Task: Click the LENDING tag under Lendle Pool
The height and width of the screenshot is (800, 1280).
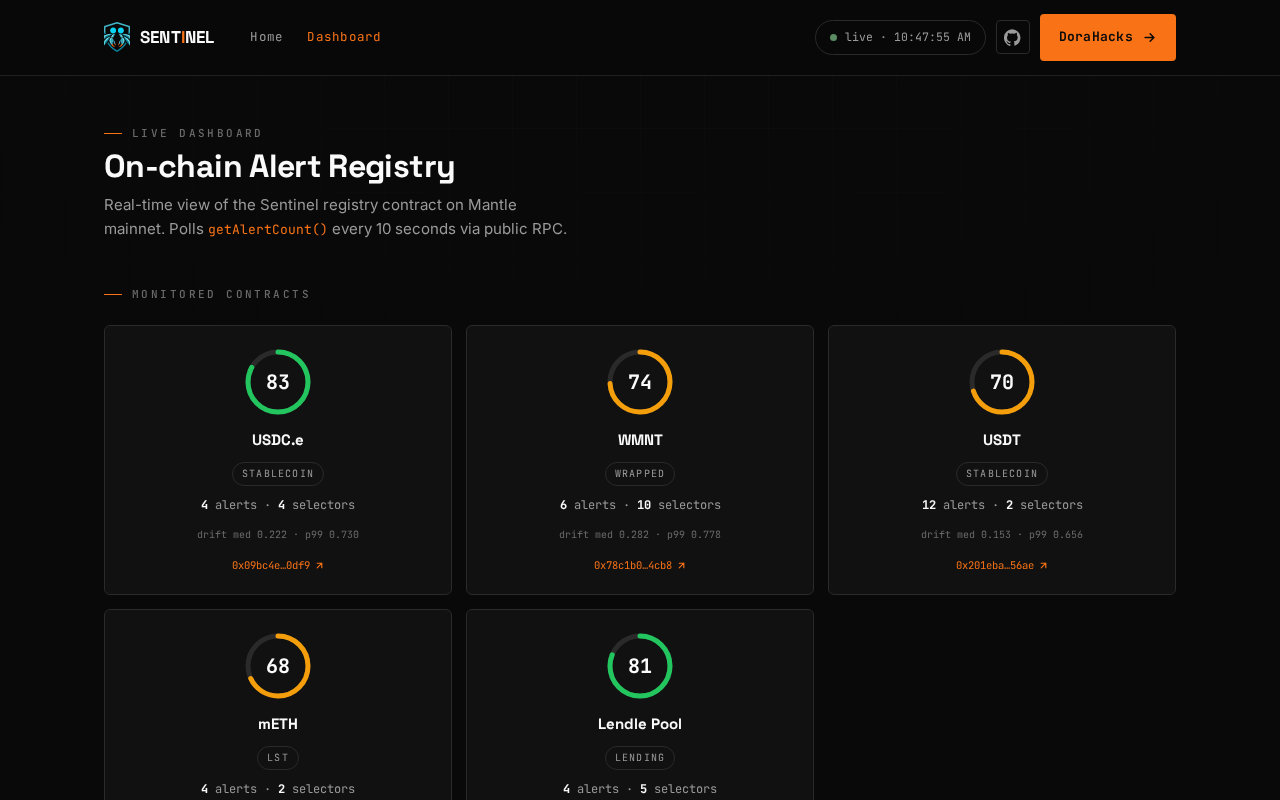Action: 640,758
